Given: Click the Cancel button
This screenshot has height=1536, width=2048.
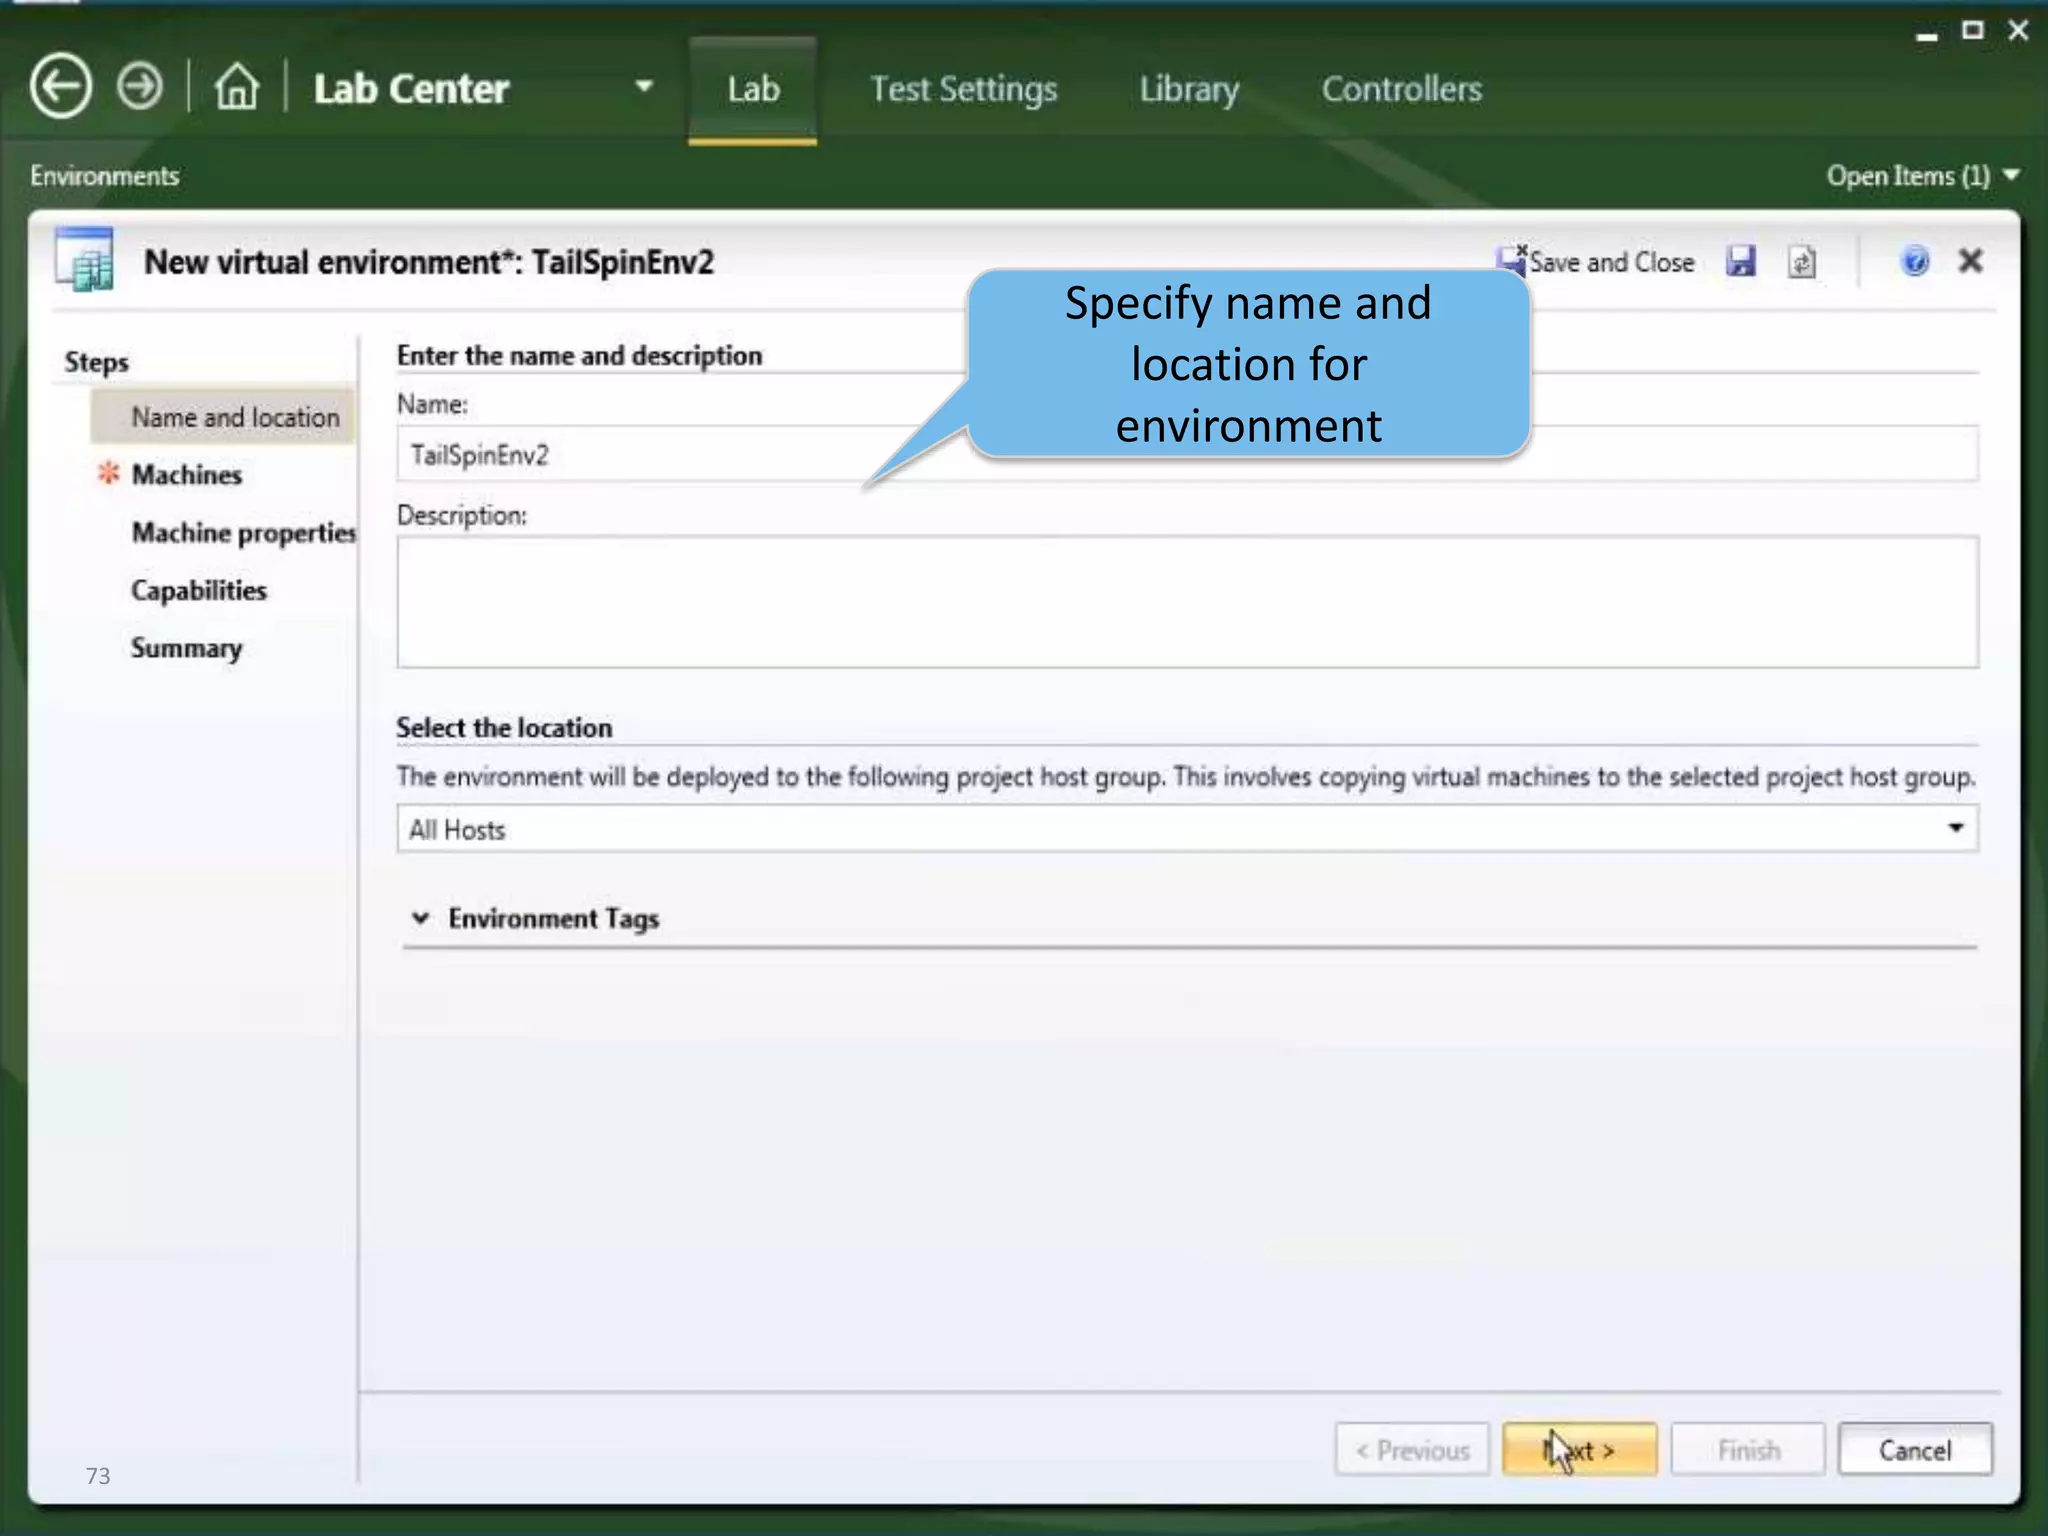Looking at the screenshot, I should tap(1914, 1449).
